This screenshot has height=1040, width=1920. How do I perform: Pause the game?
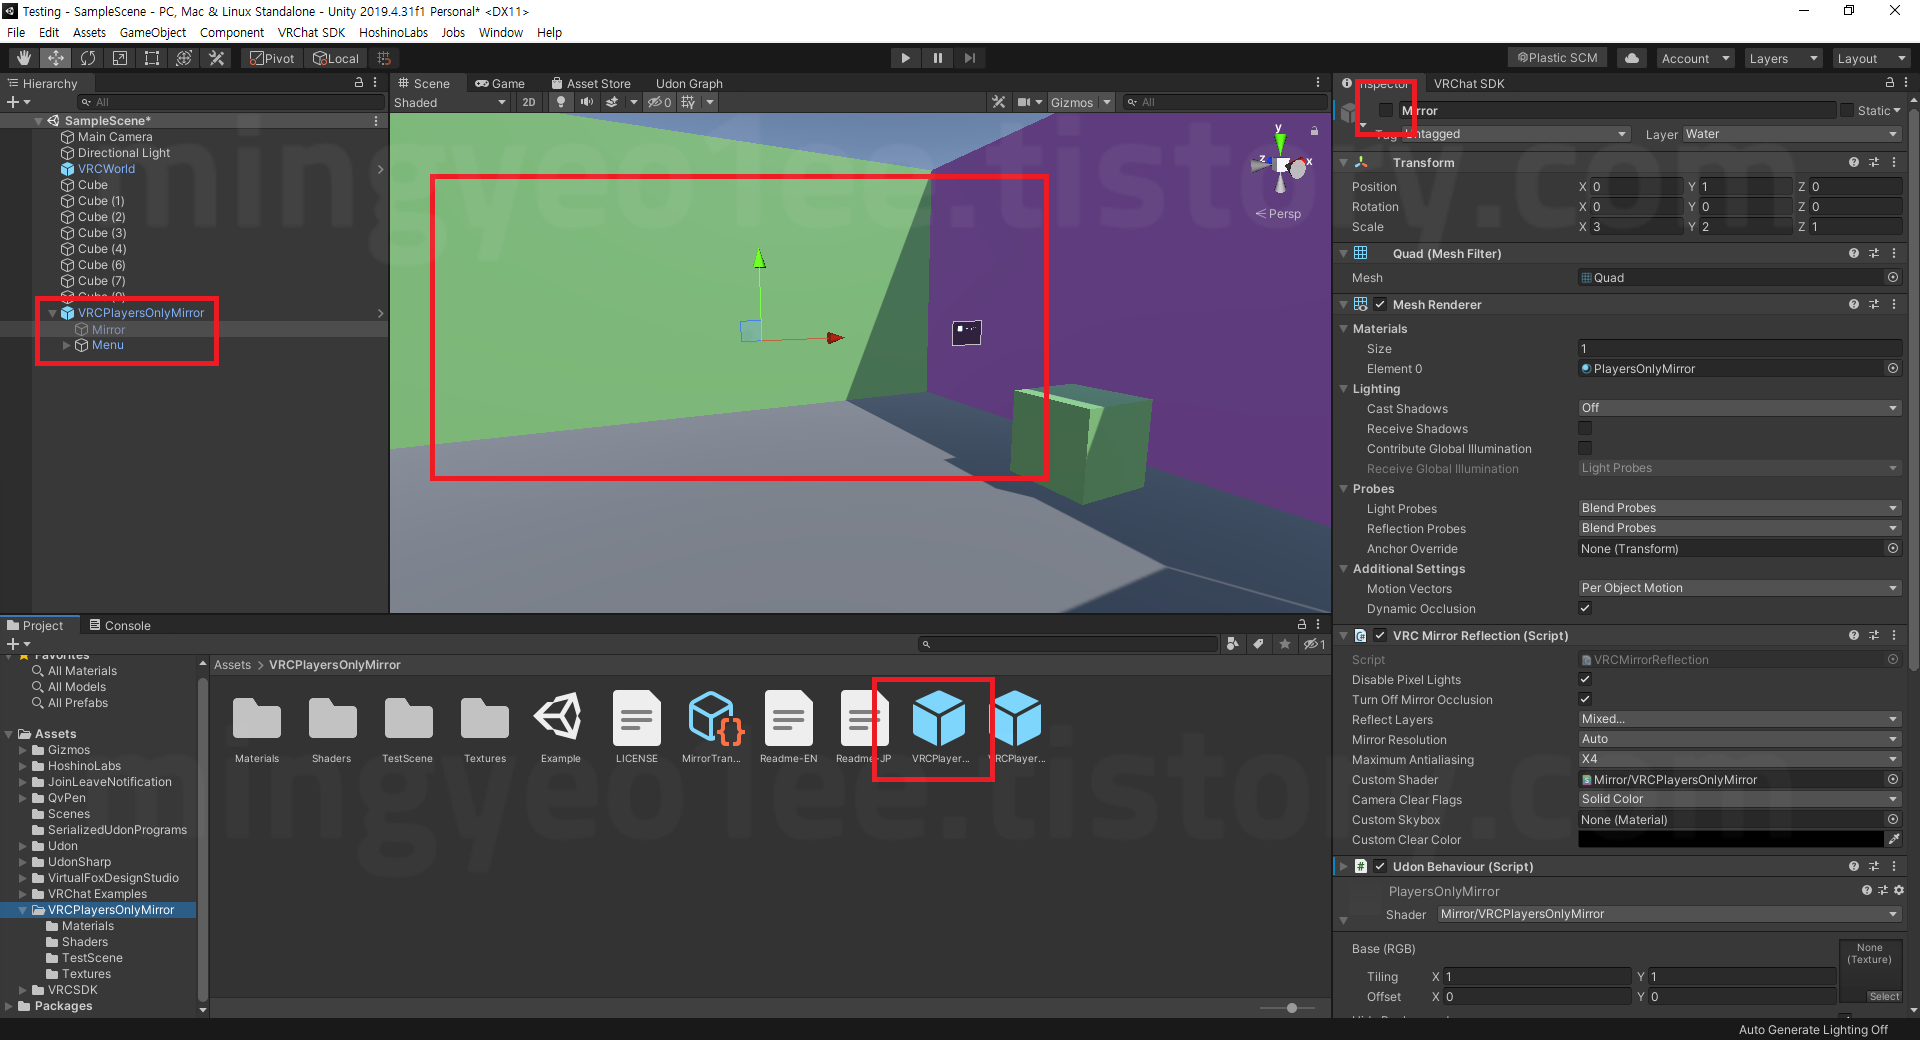937,58
